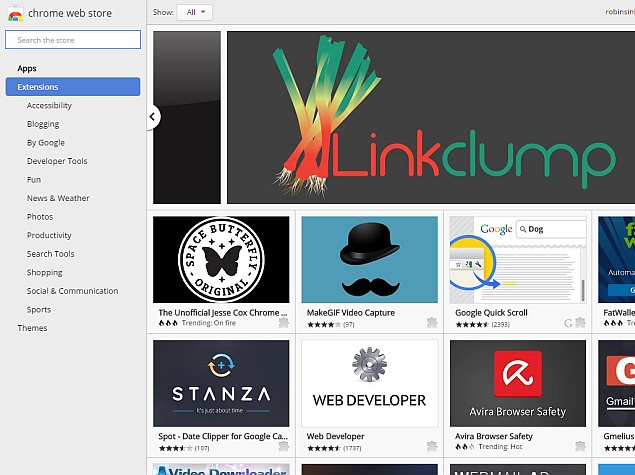Open Space Butterfly Original thumbnail
The width and height of the screenshot is (635, 475).
click(221, 260)
